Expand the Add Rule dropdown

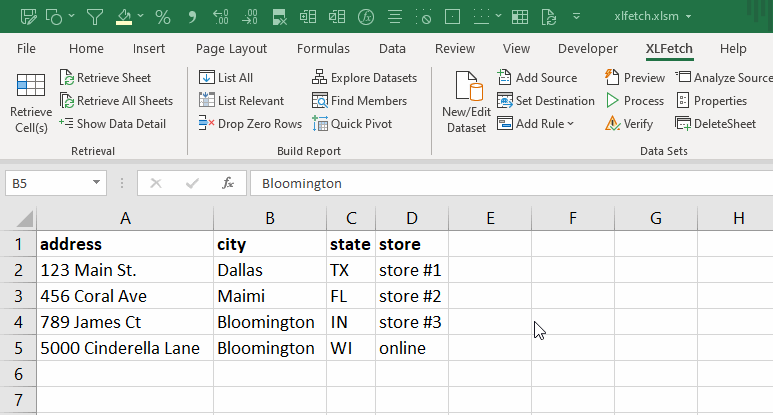(x=570, y=124)
